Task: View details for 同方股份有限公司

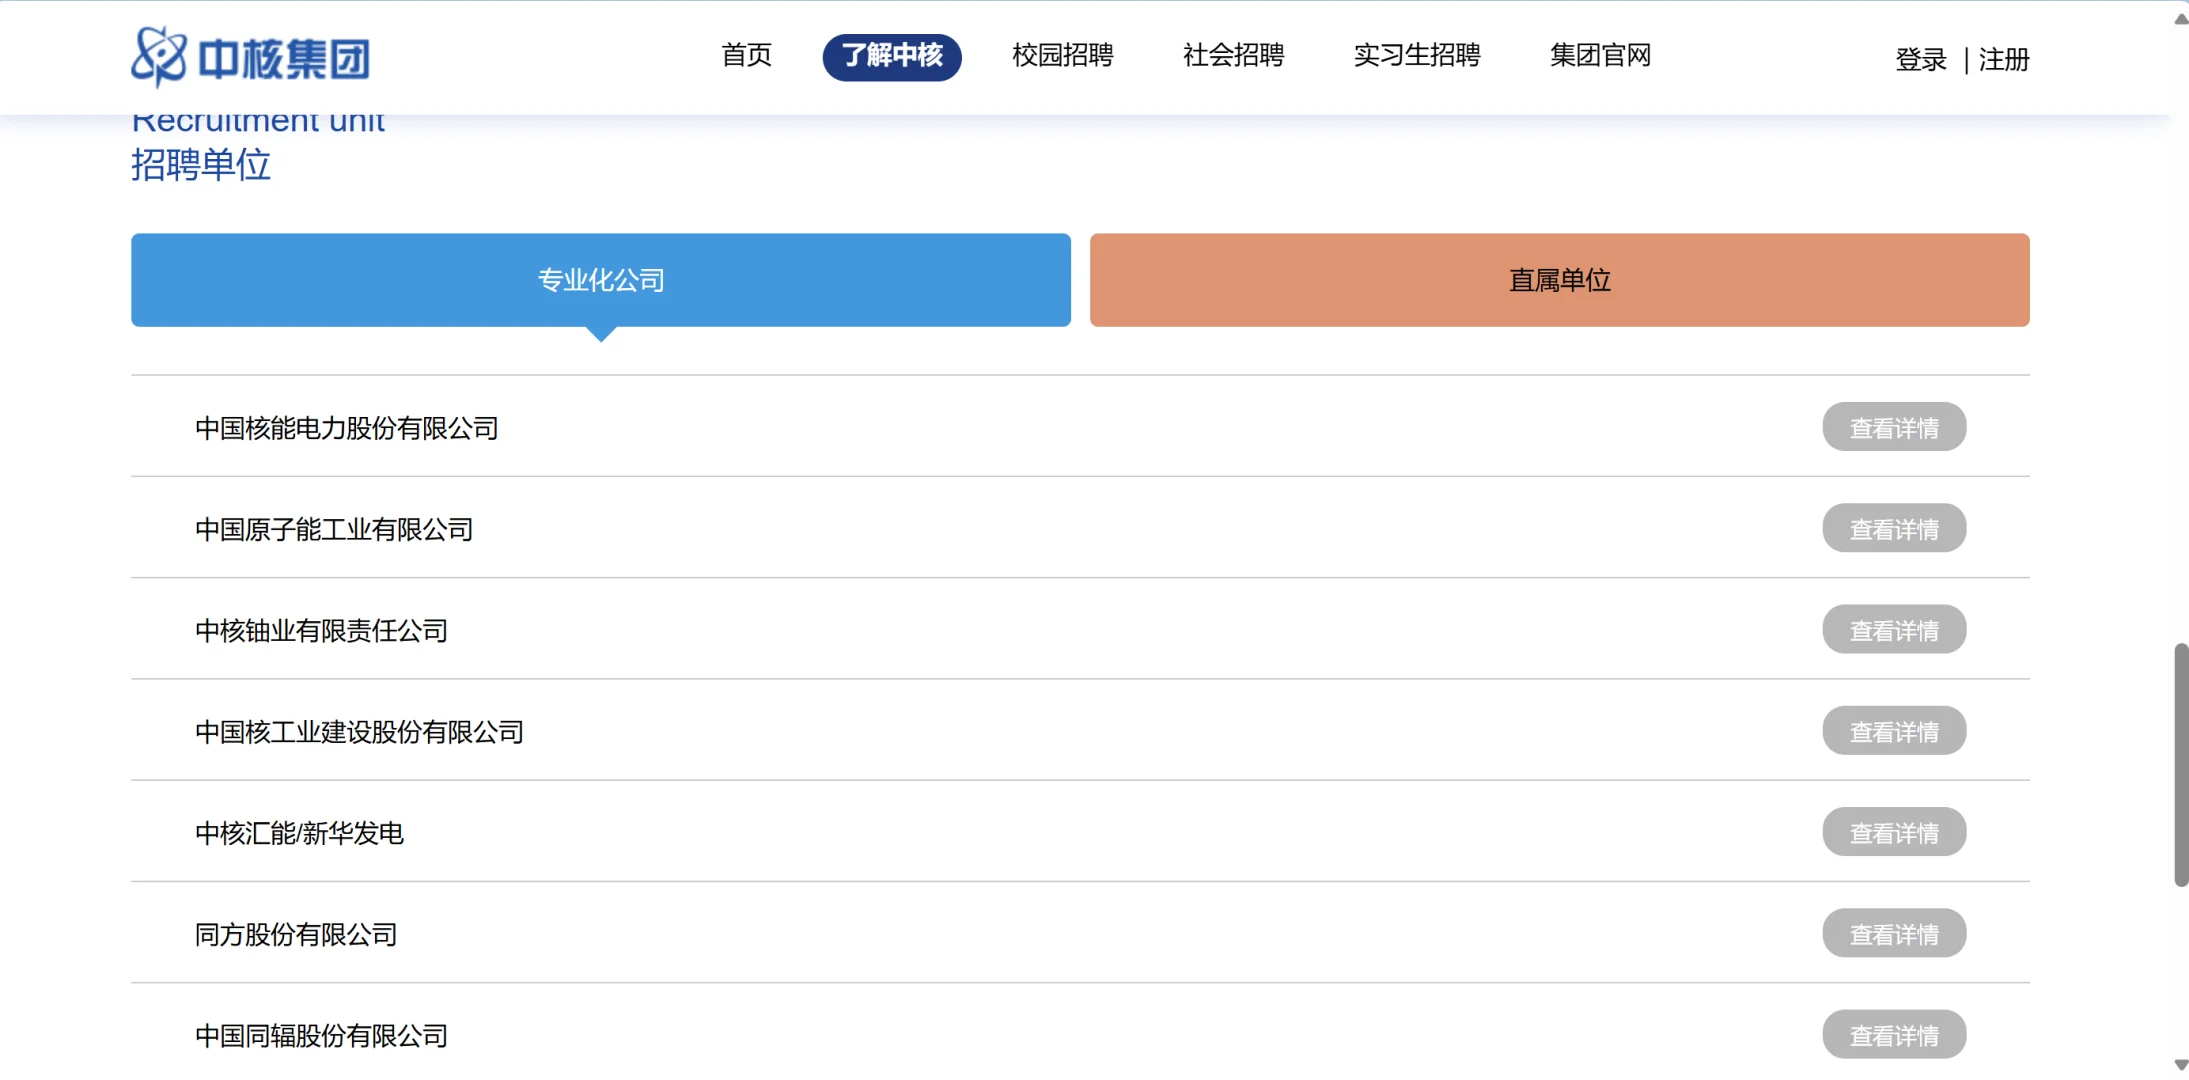Action: click(x=1893, y=933)
